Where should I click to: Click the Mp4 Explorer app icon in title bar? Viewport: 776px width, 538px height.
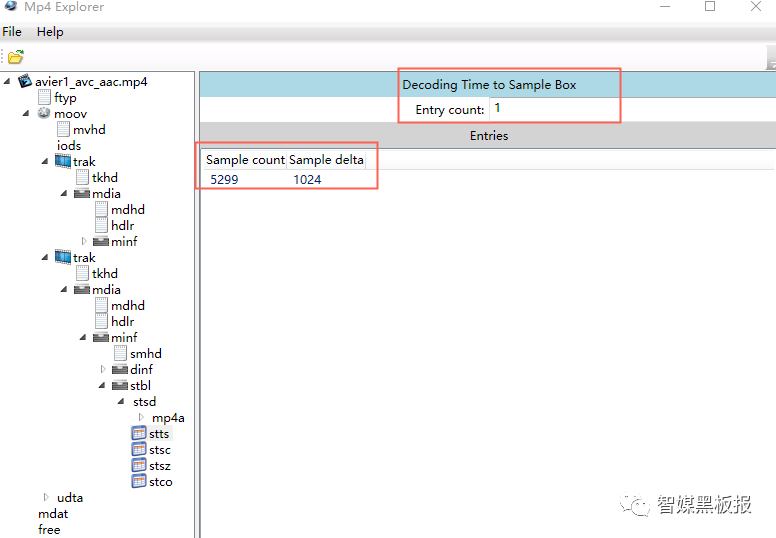pos(10,6)
